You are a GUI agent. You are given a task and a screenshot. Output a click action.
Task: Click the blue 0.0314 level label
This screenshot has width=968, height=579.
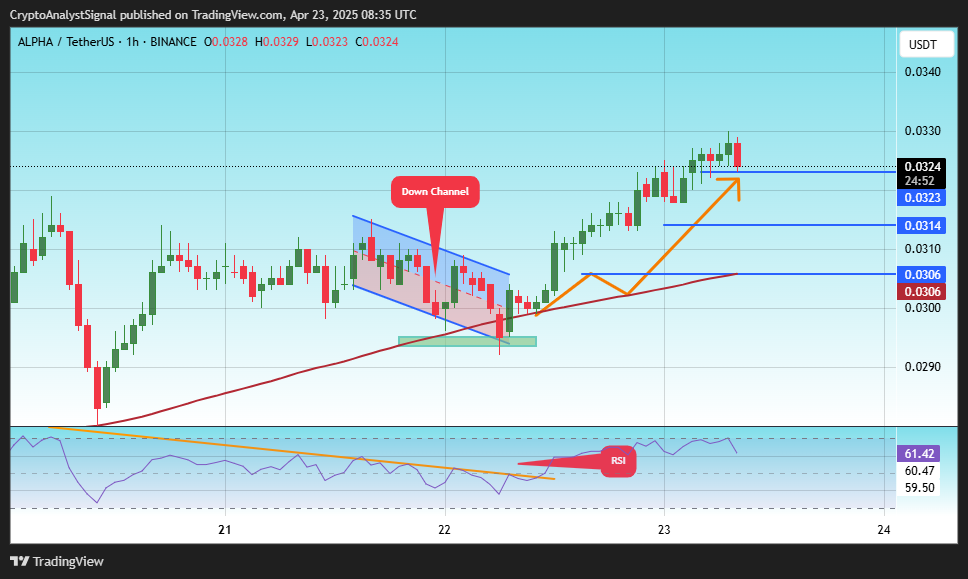pyautogui.click(x=922, y=226)
